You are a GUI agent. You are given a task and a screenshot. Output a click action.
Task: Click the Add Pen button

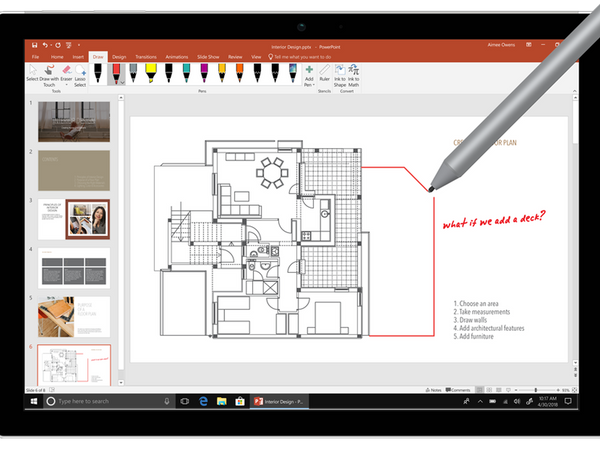pos(309,76)
